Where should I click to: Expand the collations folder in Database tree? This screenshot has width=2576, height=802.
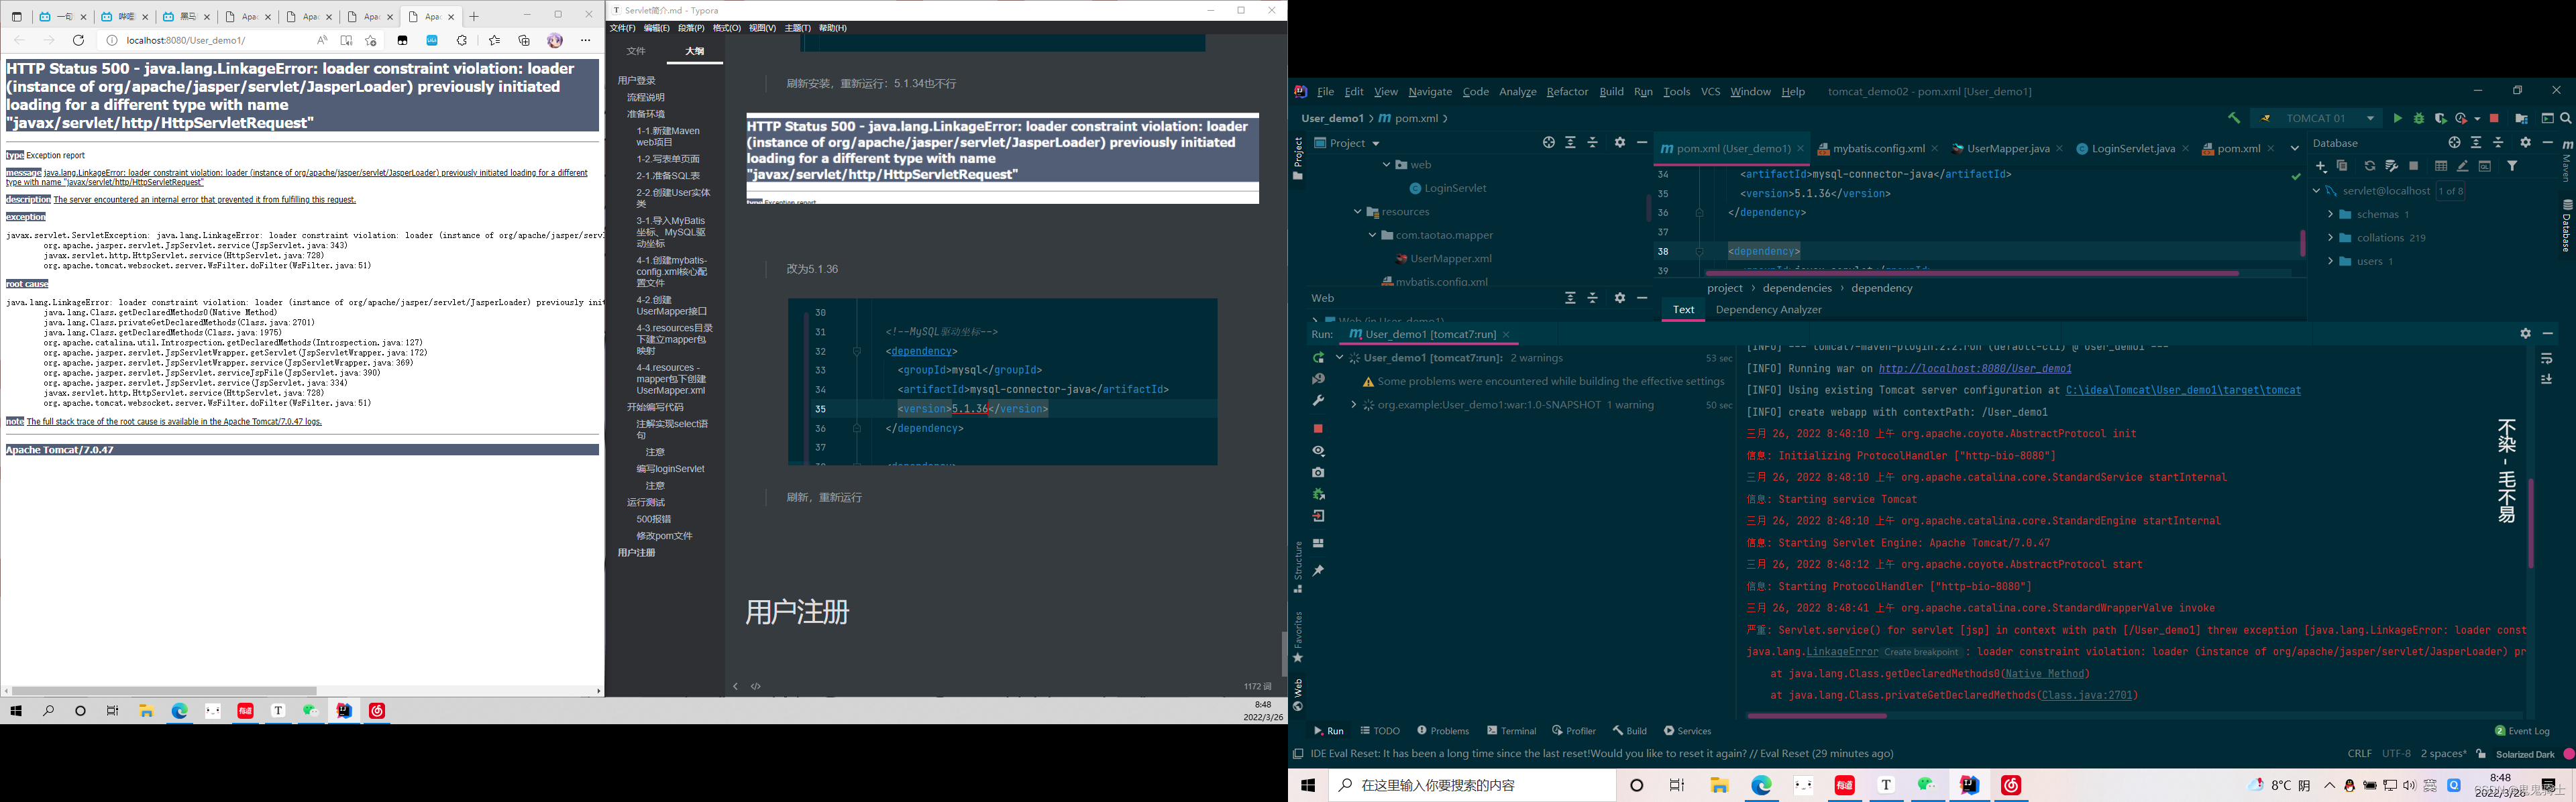(2330, 238)
